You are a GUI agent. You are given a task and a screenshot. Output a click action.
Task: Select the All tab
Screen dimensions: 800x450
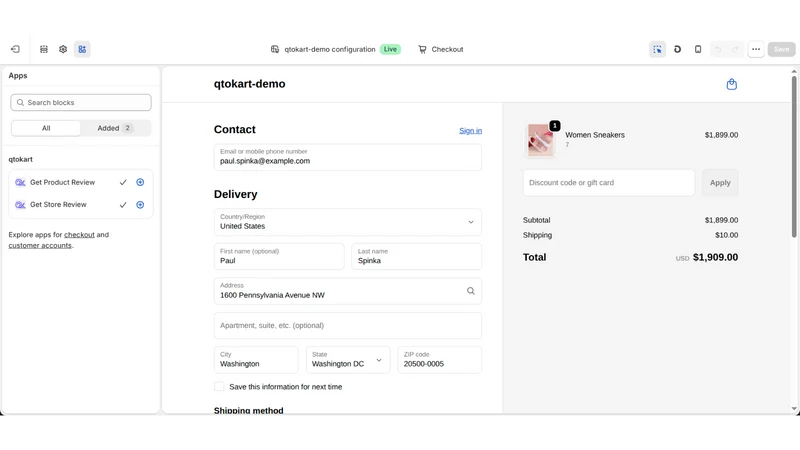click(46, 128)
